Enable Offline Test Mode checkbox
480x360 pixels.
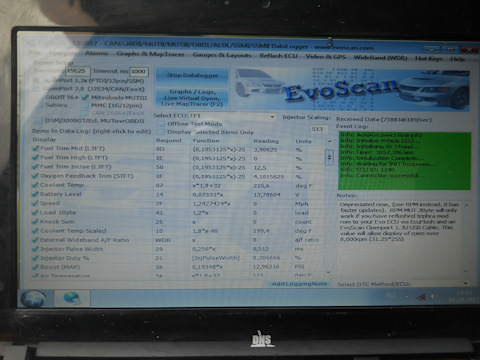click(161, 124)
